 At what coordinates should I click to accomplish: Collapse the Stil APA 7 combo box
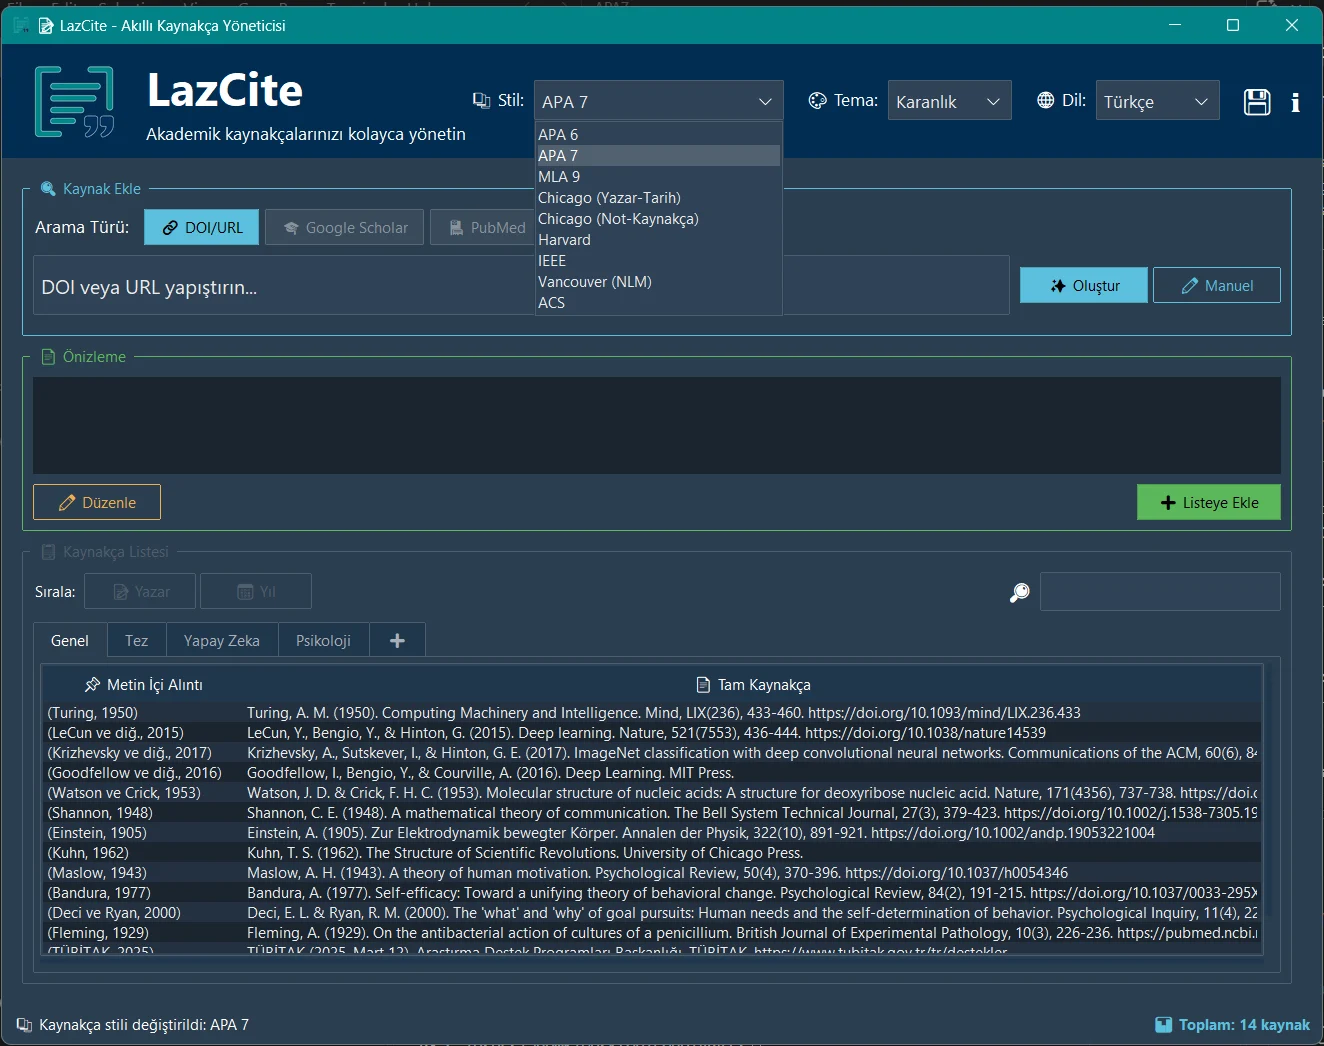pyautogui.click(x=658, y=101)
